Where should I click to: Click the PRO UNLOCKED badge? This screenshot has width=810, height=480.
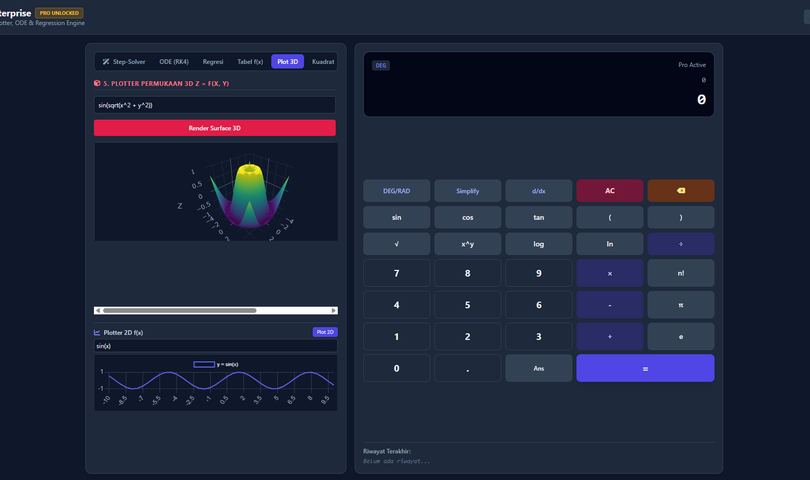(x=59, y=13)
